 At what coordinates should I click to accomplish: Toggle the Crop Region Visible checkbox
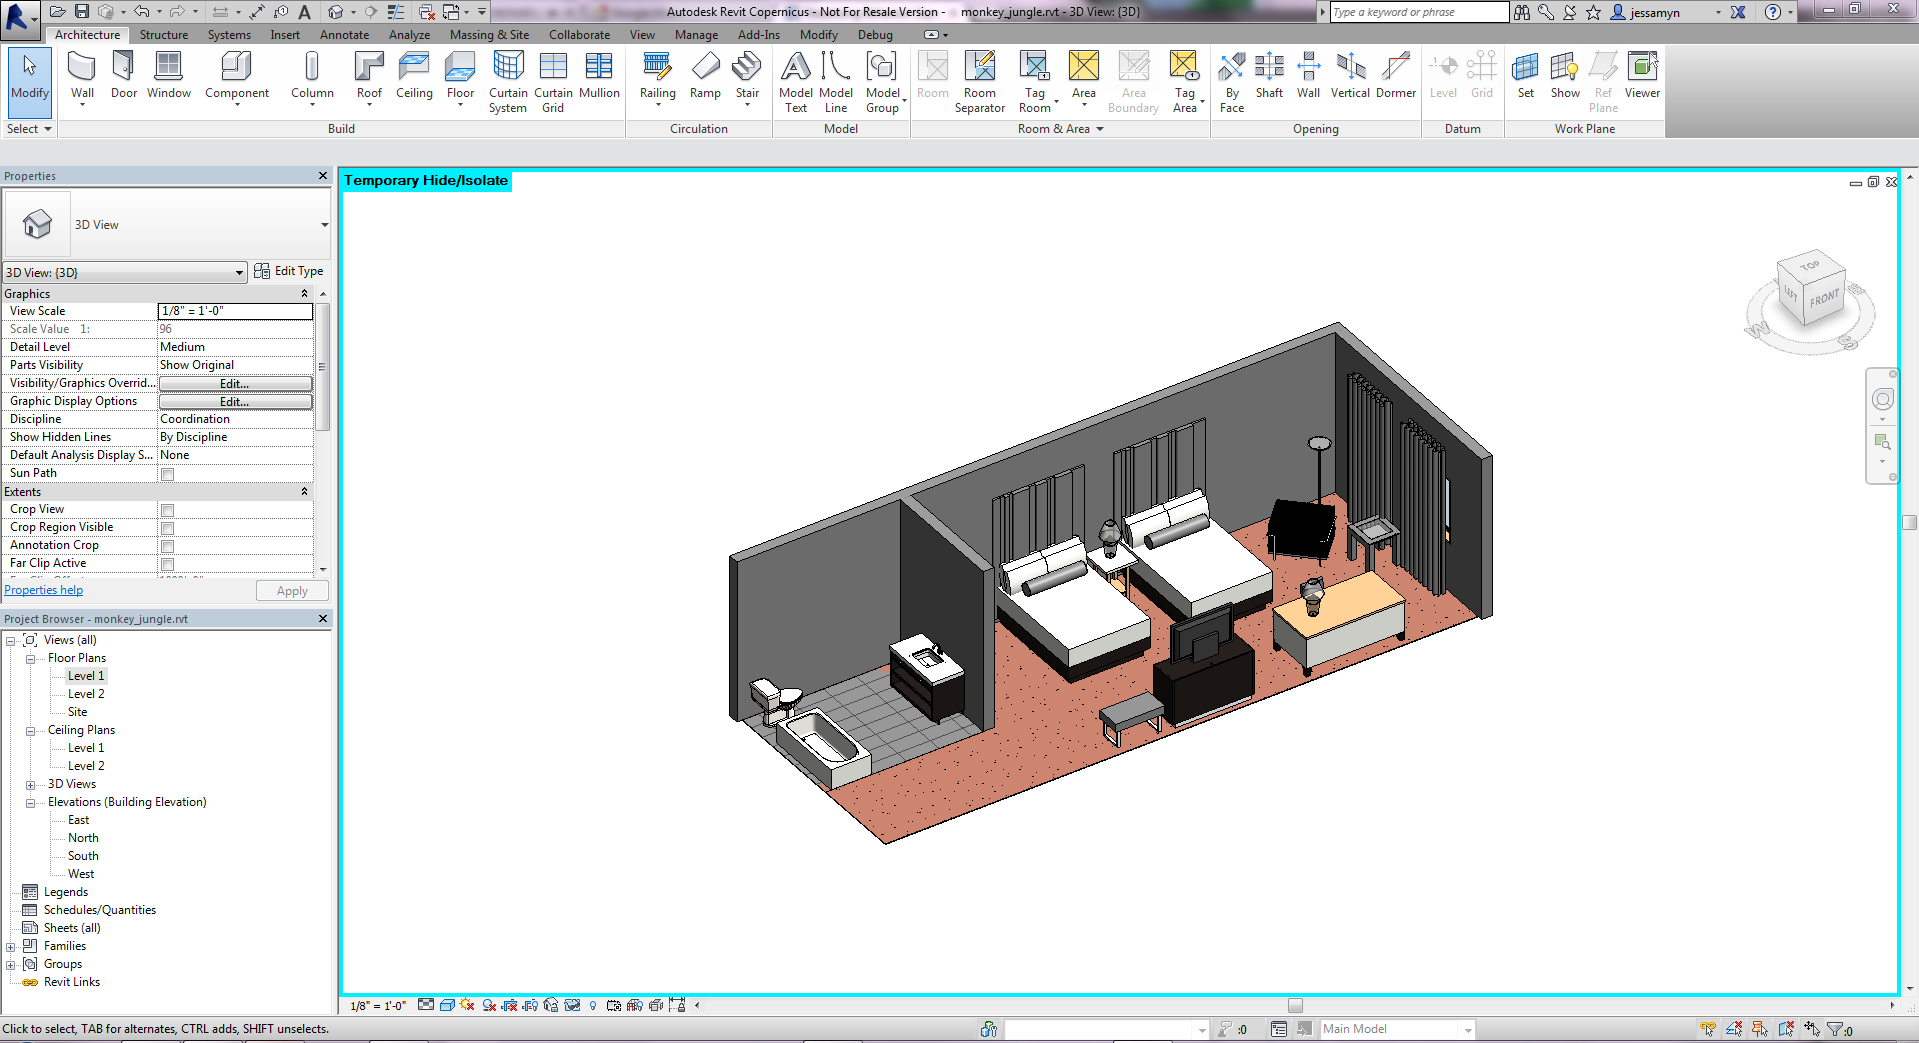pos(168,528)
